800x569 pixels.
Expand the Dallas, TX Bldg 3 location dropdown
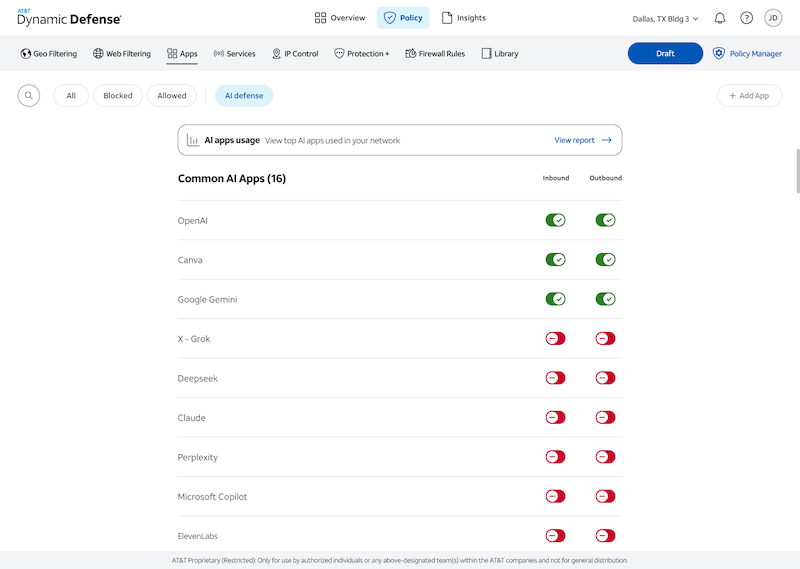(665, 19)
